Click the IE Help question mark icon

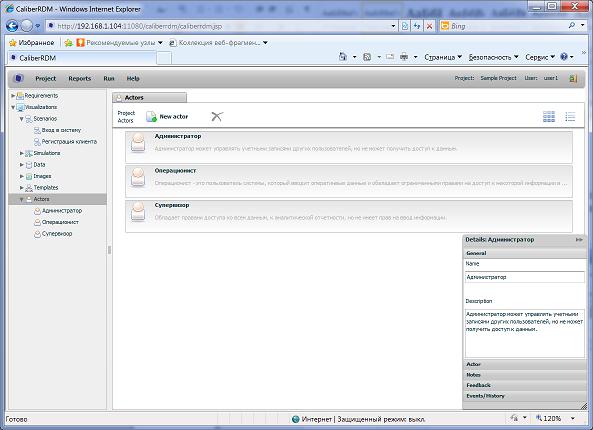(x=564, y=57)
